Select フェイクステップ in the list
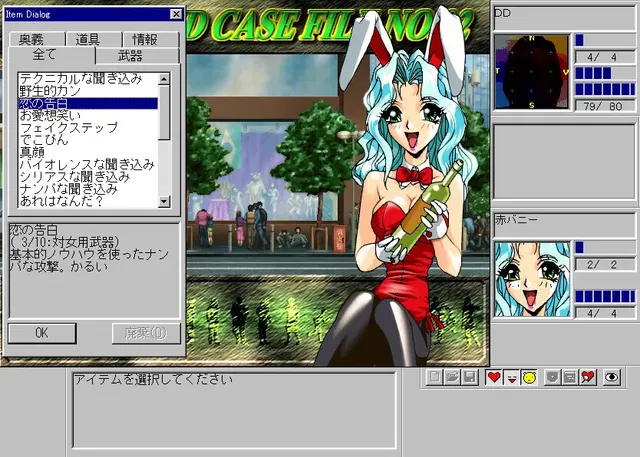Image resolution: width=640 pixels, height=457 pixels. (88, 128)
